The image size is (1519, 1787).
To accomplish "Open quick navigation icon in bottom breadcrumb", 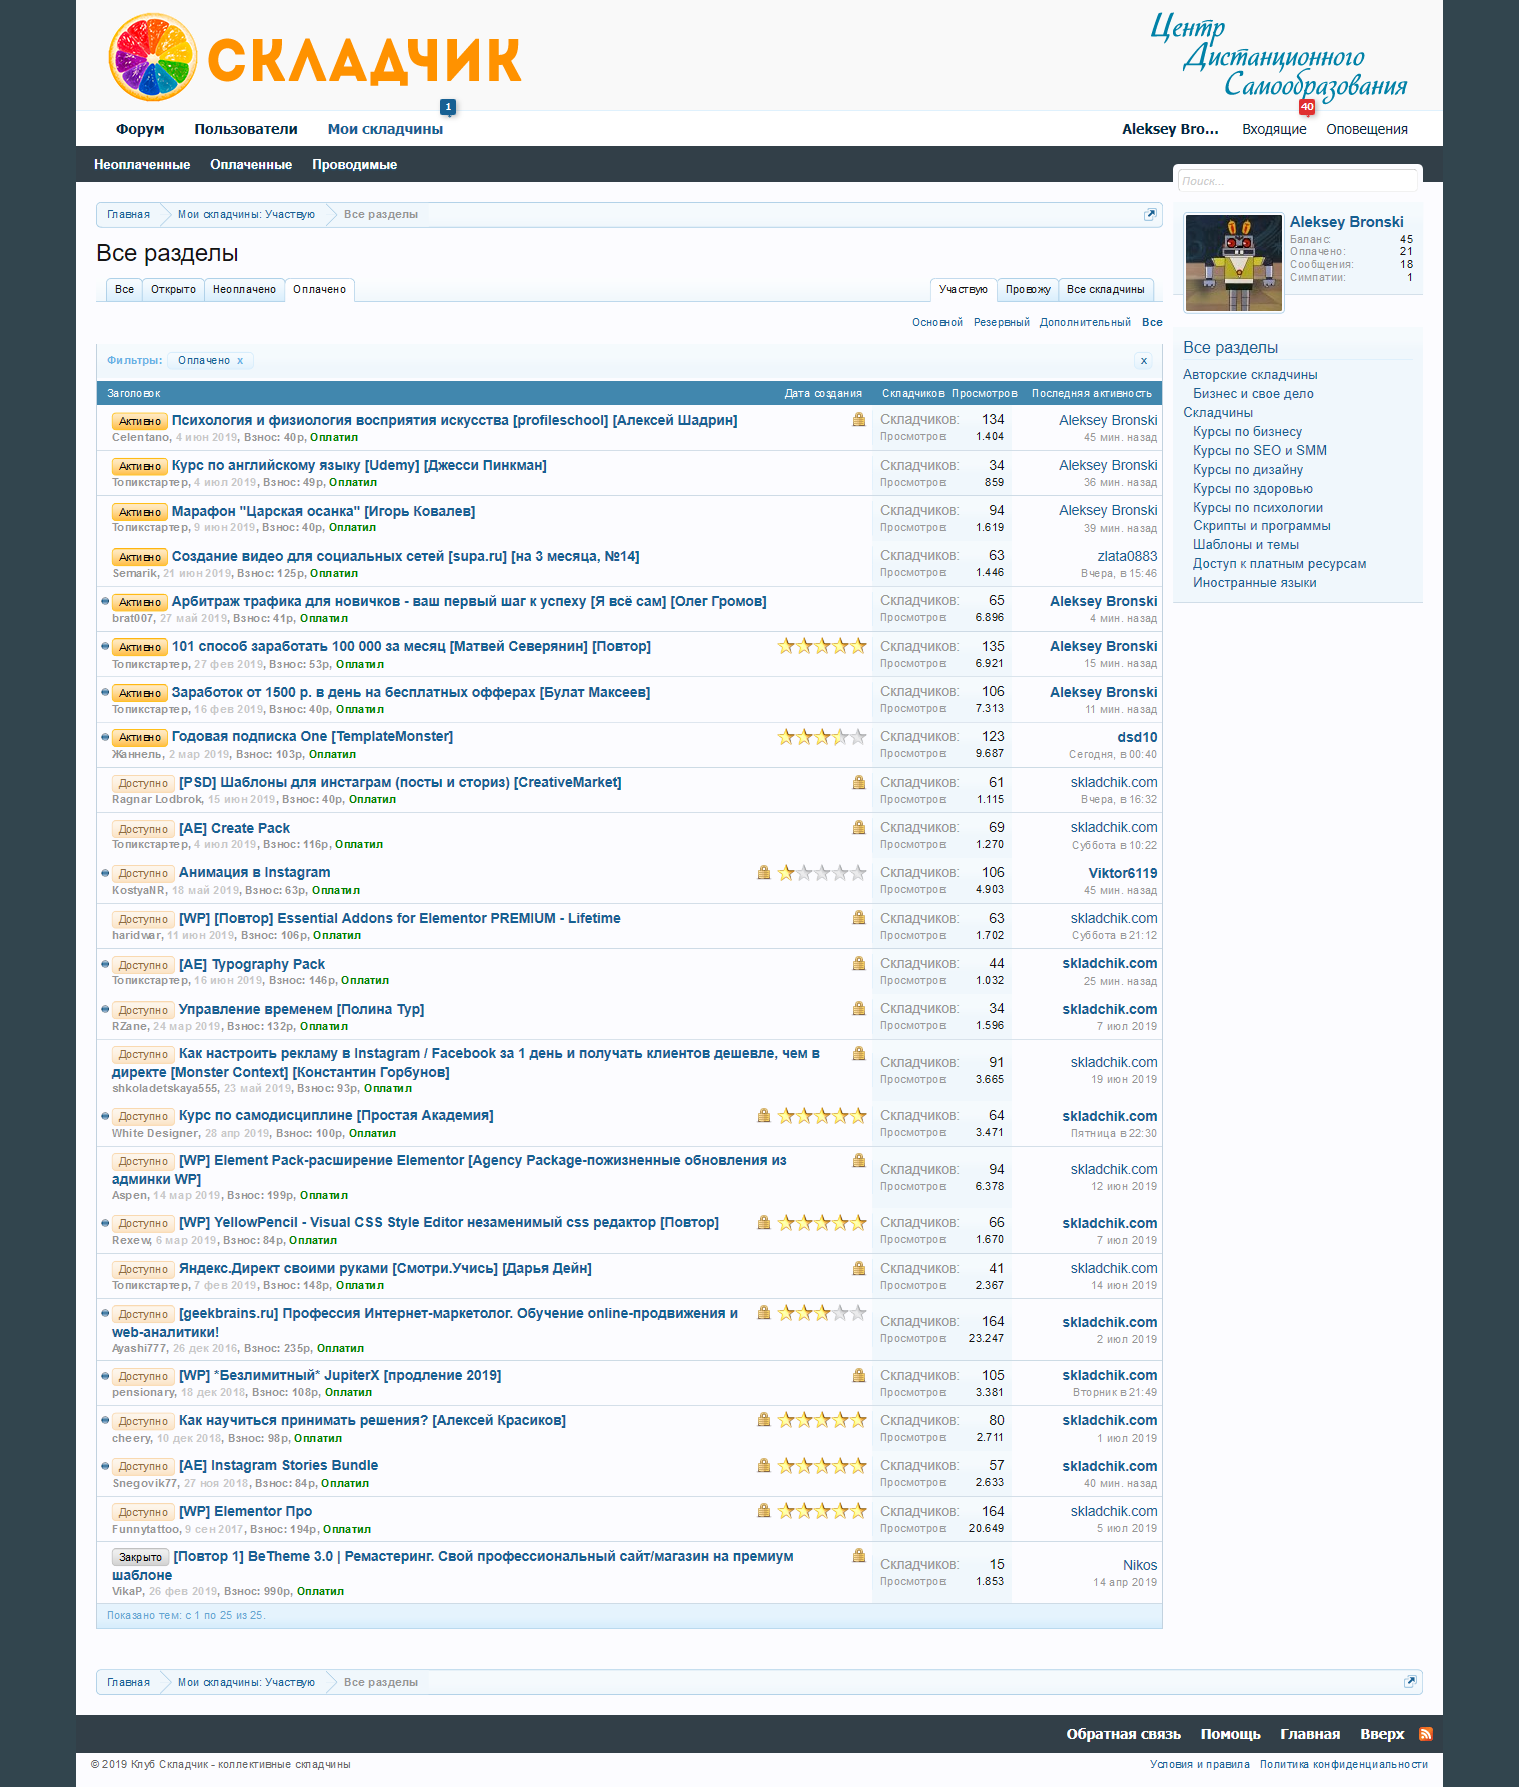I will (1410, 1682).
